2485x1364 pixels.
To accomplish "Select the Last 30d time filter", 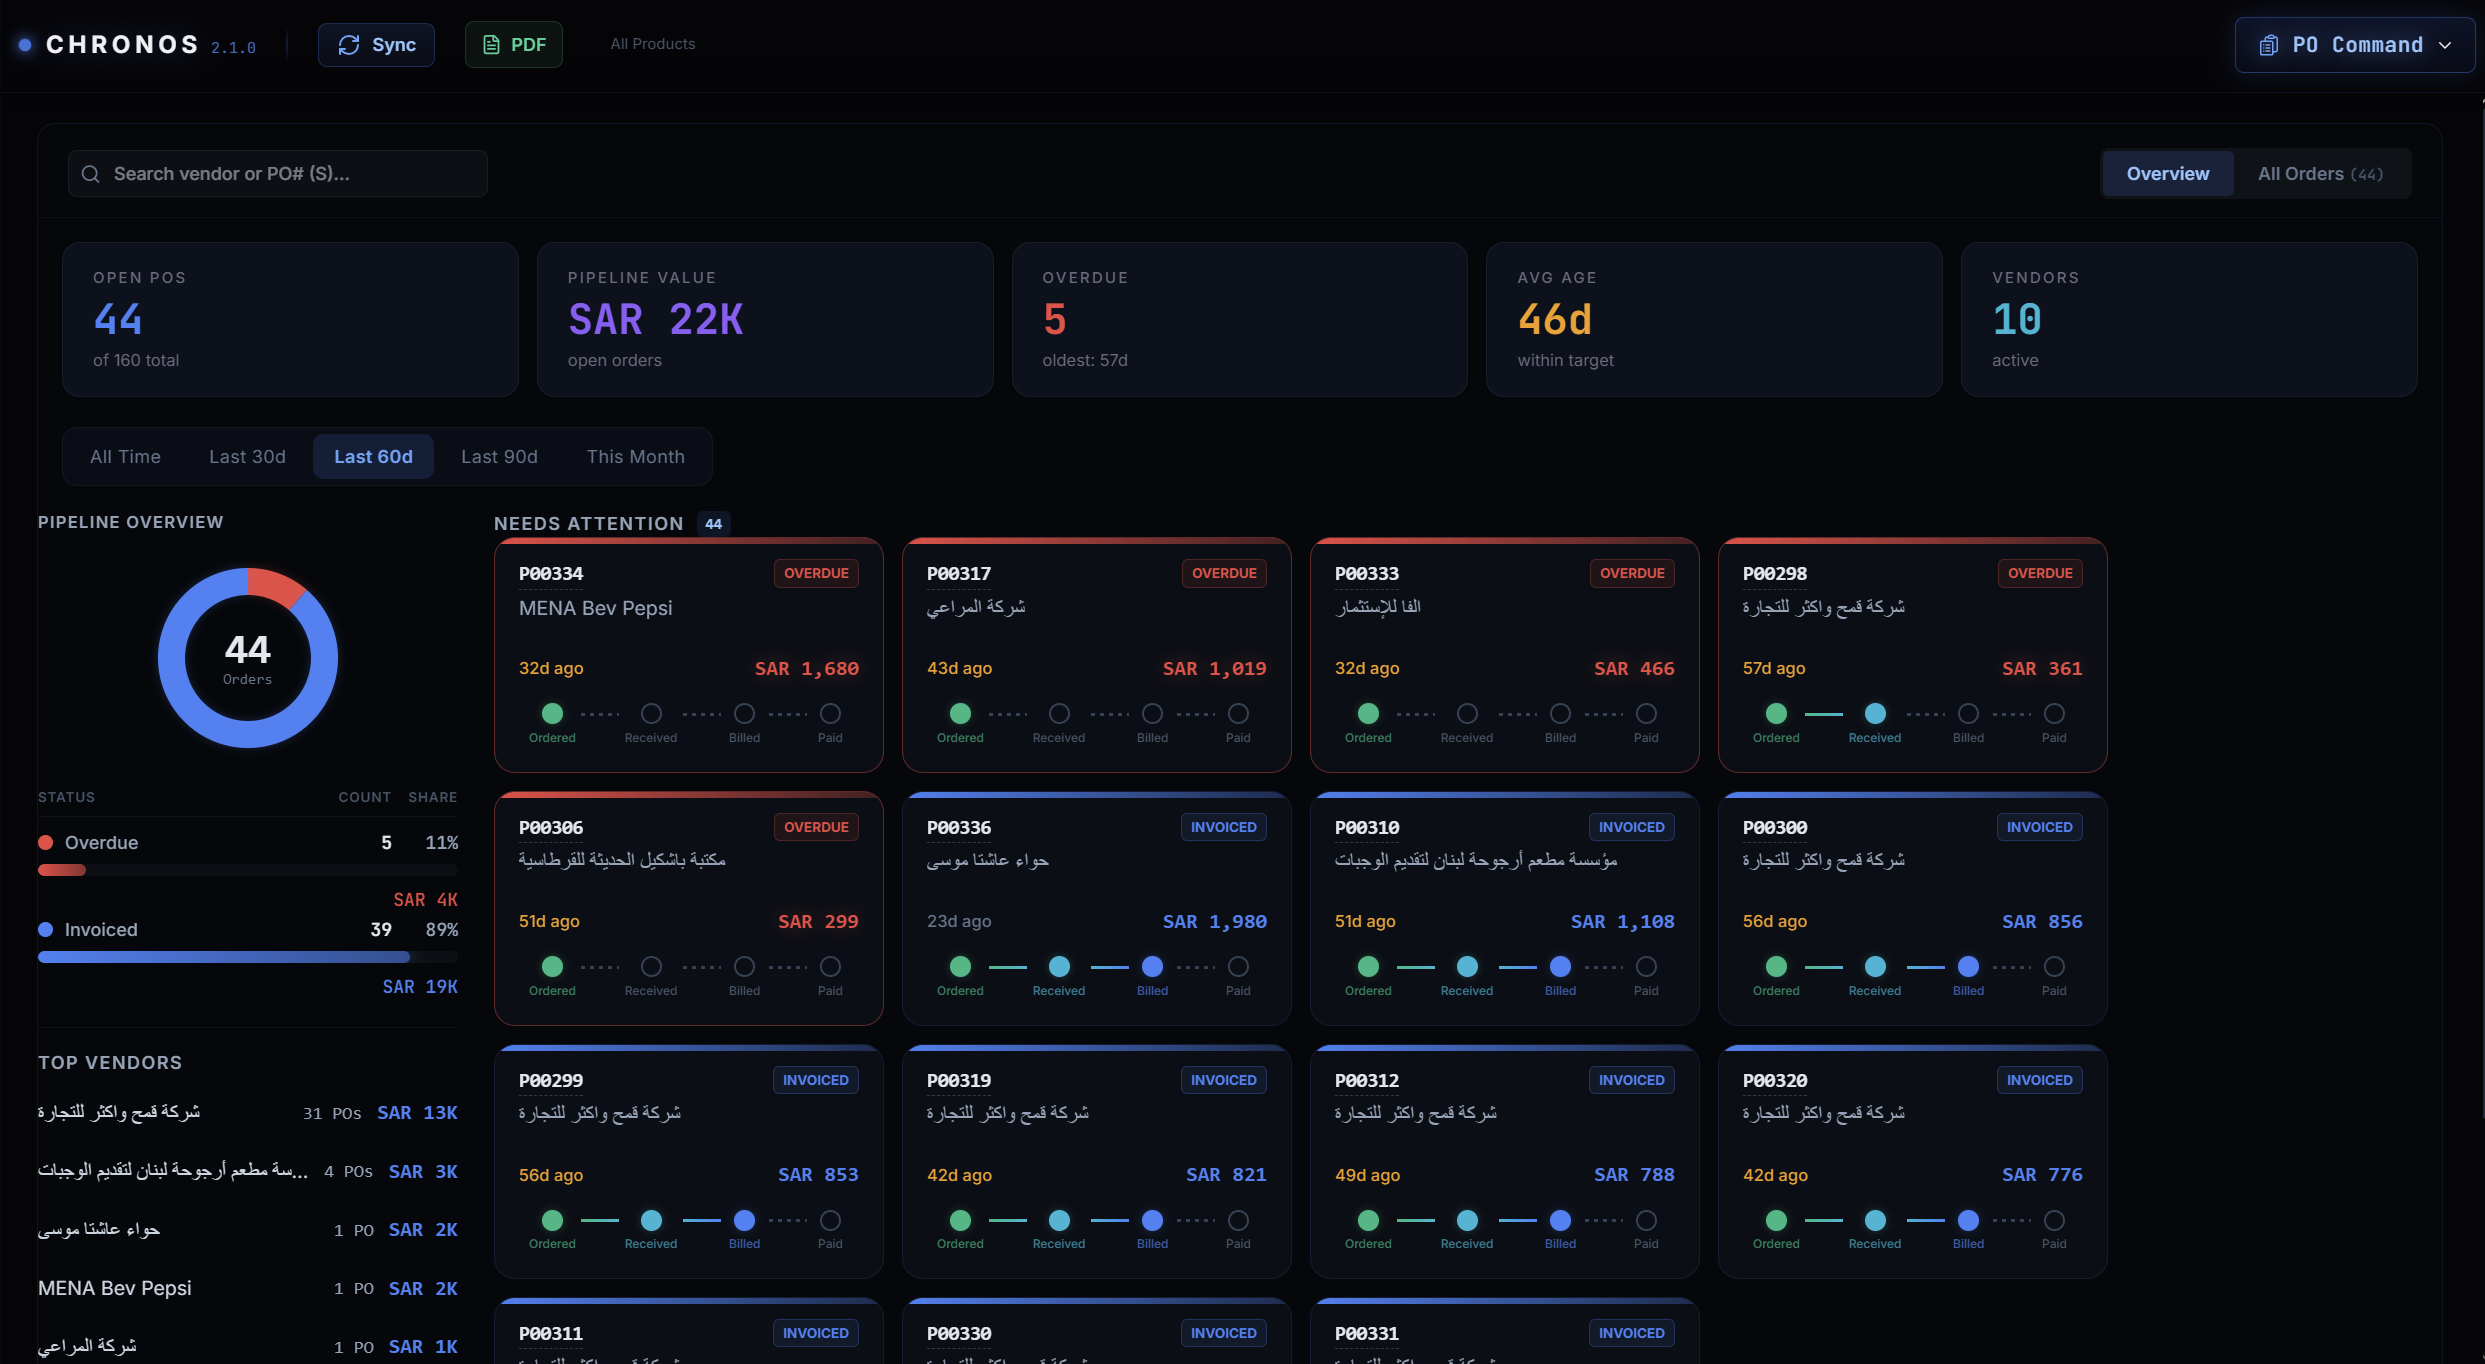I will pyautogui.click(x=247, y=457).
